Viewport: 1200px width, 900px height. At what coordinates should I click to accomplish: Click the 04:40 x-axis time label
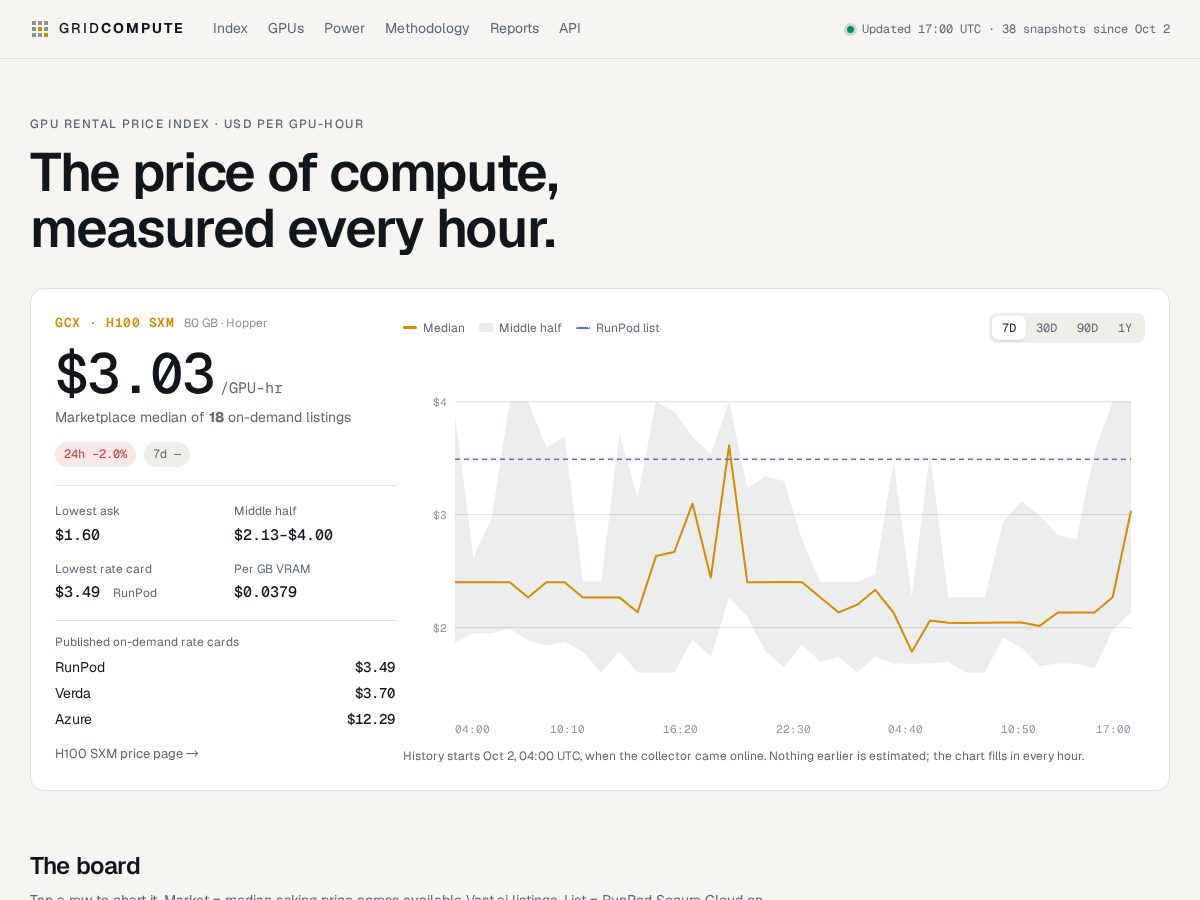coord(905,729)
